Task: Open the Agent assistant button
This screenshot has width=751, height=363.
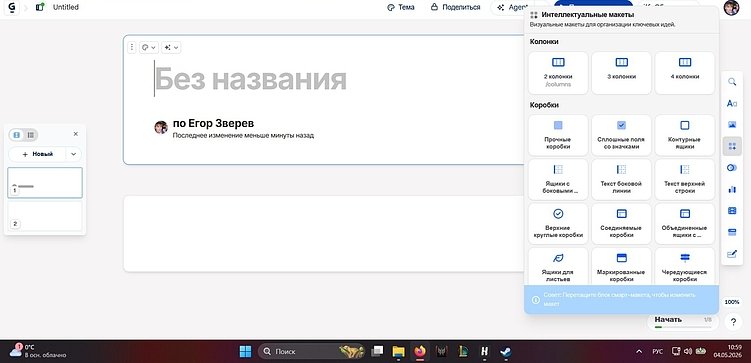Action: (x=512, y=7)
